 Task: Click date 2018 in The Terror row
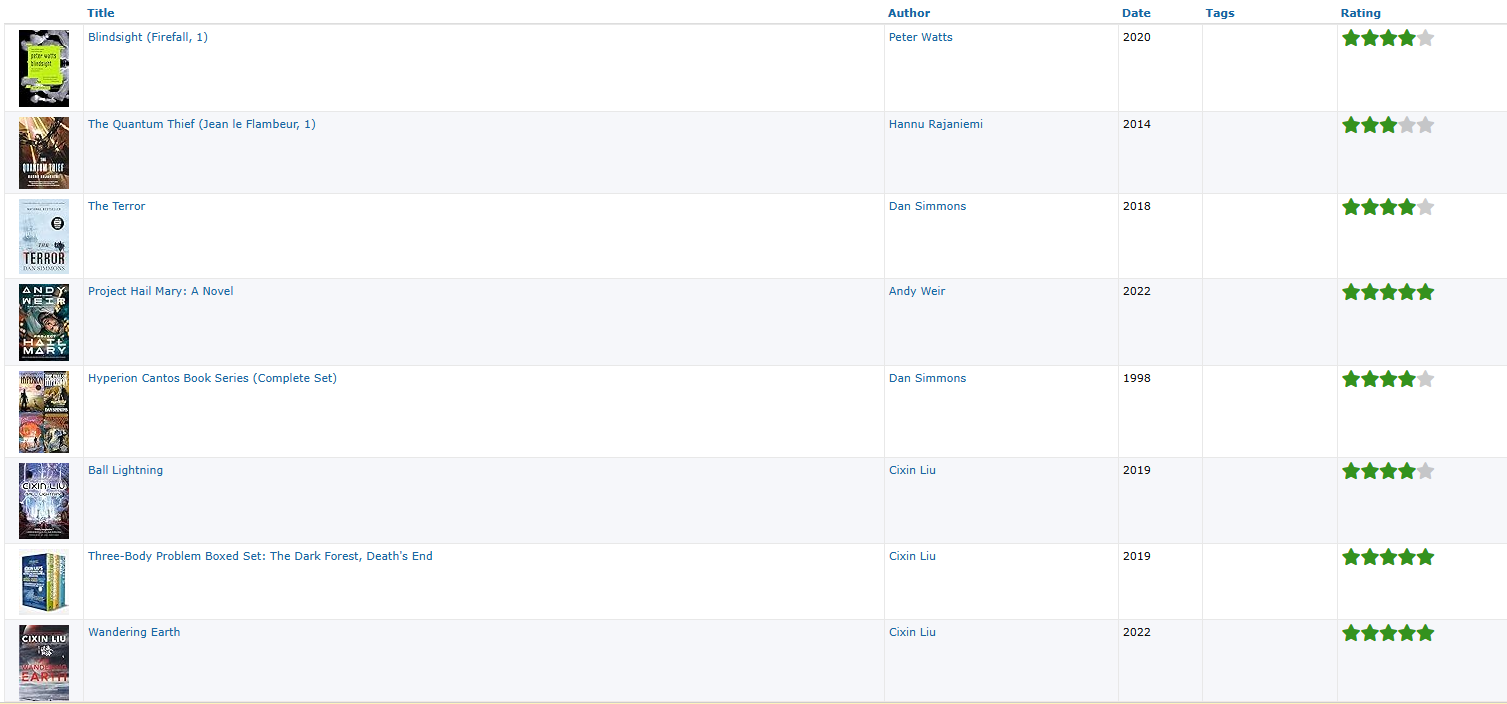pyautogui.click(x=1137, y=206)
